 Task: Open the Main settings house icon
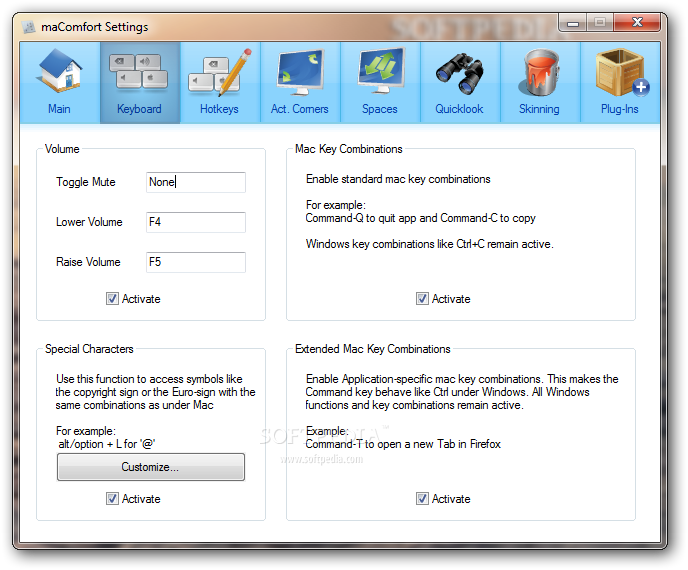(x=60, y=71)
